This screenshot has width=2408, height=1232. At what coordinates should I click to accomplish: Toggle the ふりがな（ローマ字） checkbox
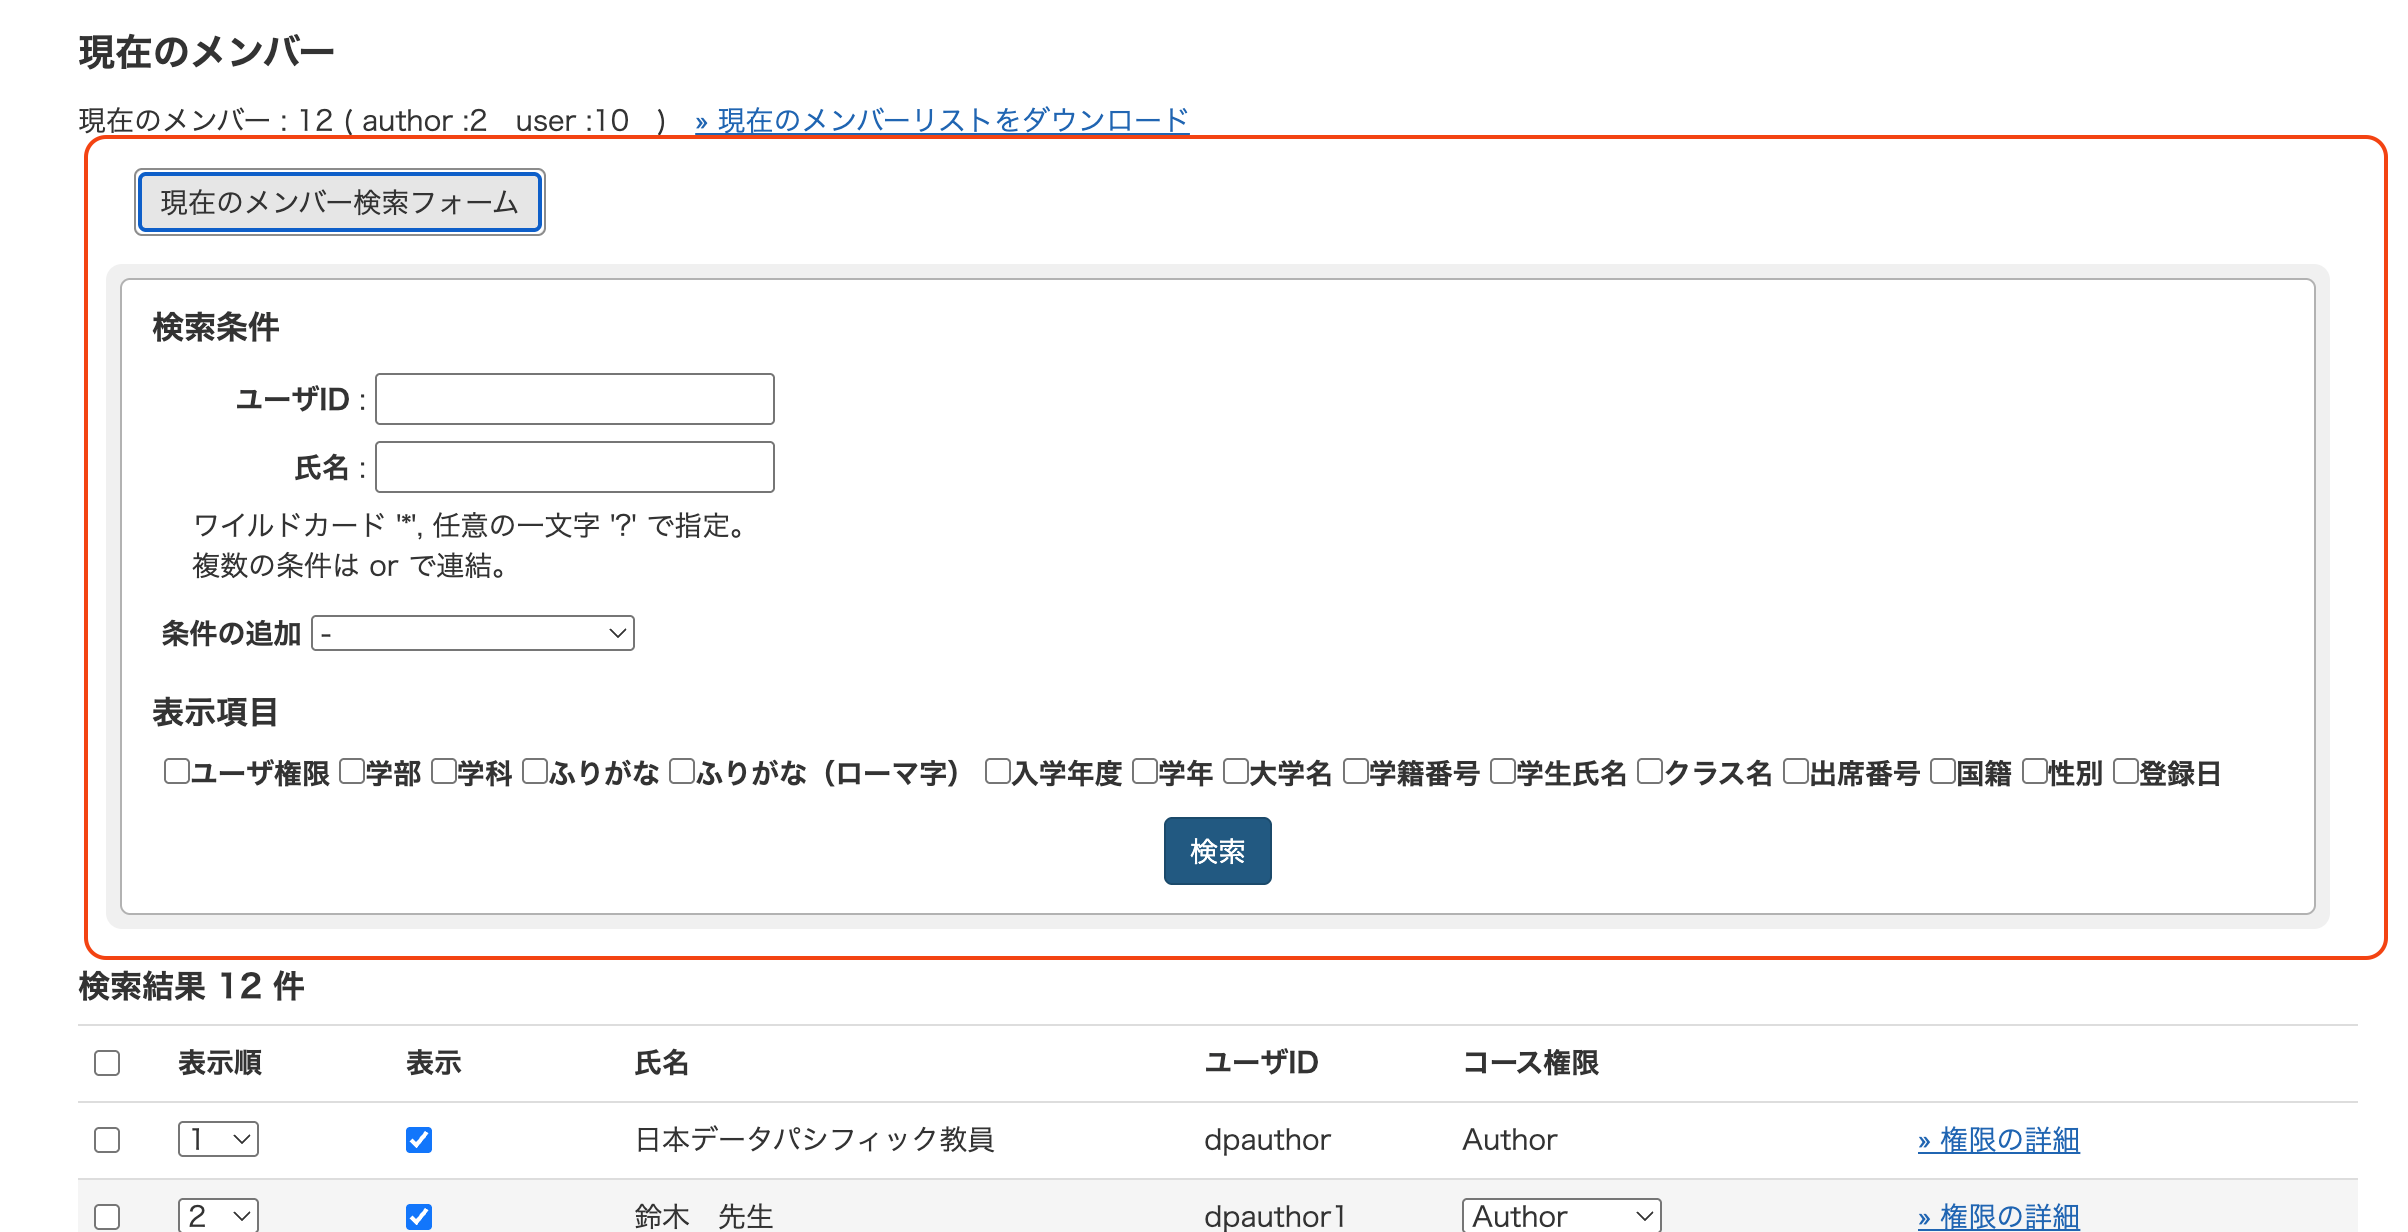pos(682,772)
